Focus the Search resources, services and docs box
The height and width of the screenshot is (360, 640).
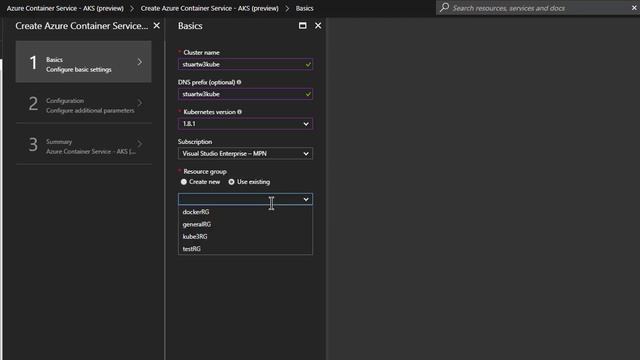(x=538, y=8)
